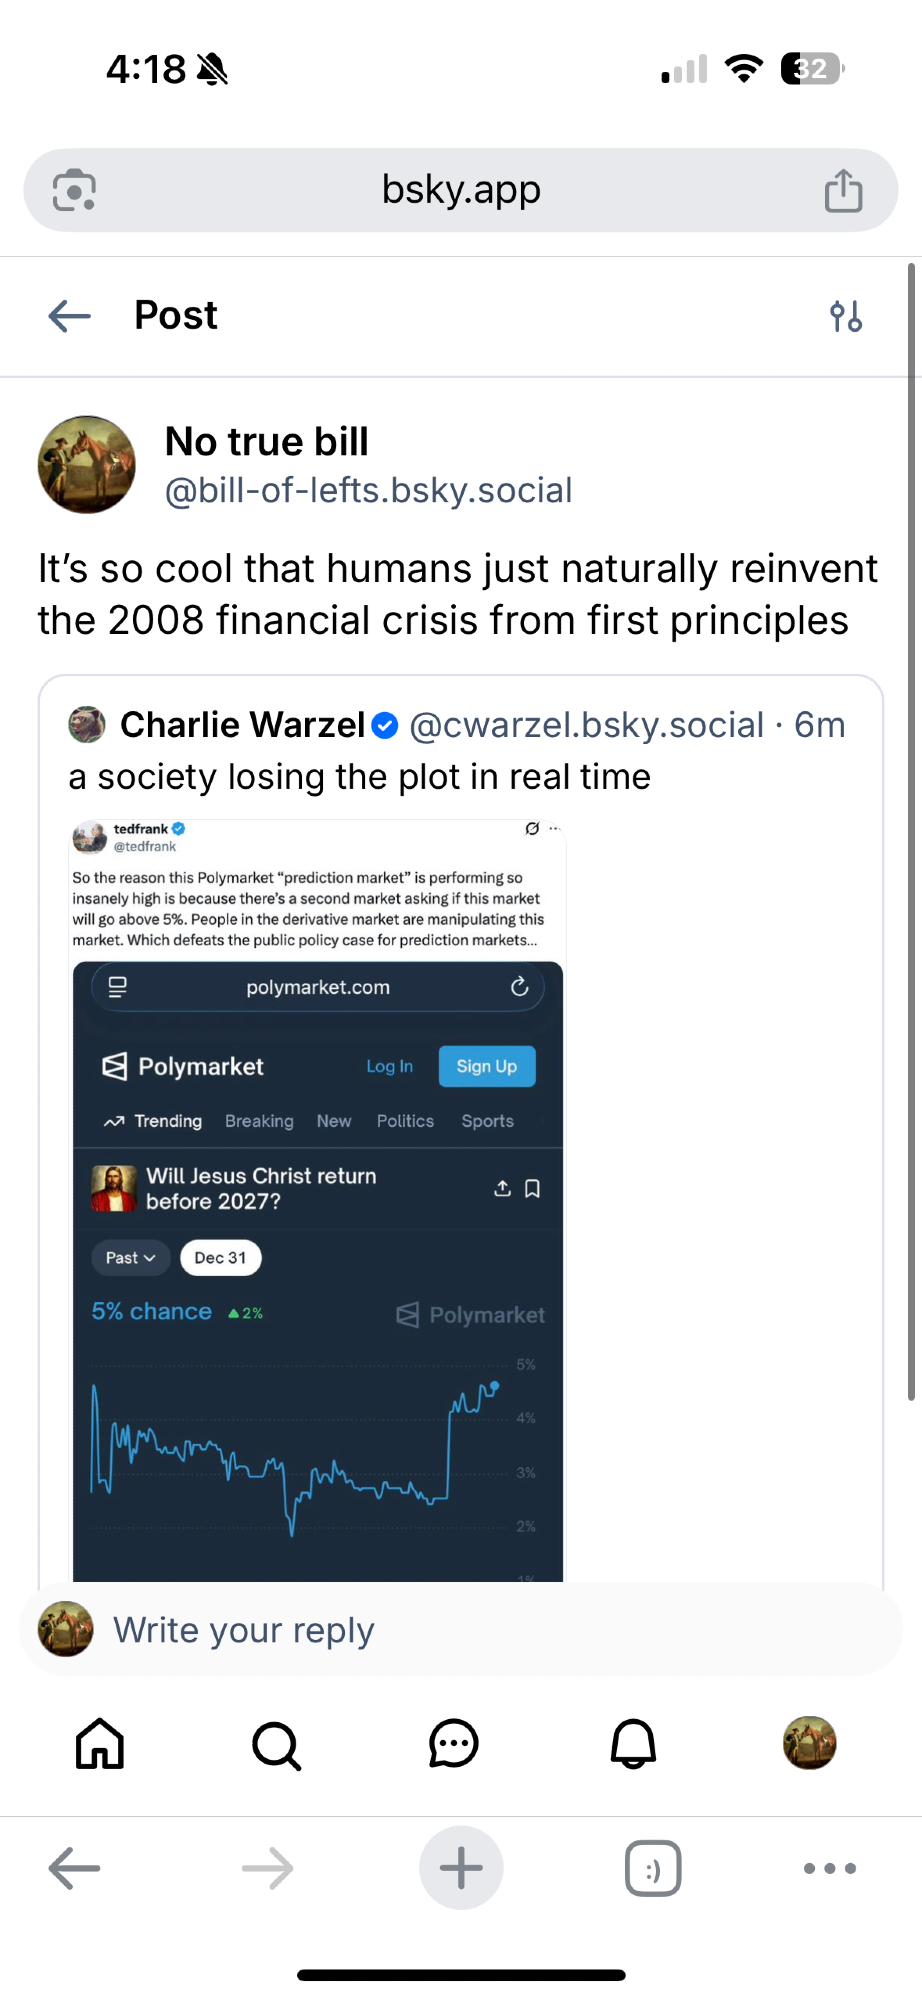Expand the Past dropdown in Polymarket image
922x2000 pixels.
pyautogui.click(x=131, y=1258)
